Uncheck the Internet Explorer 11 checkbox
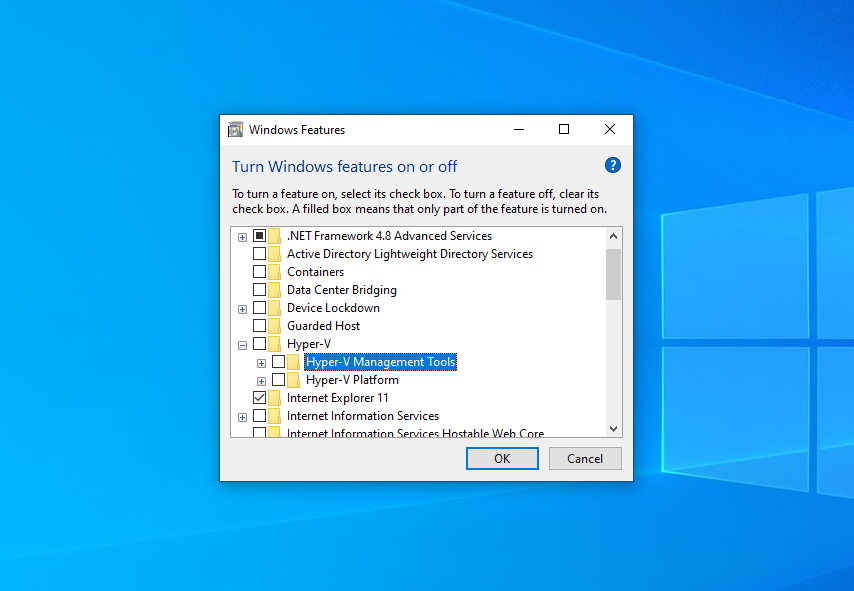 coord(259,398)
